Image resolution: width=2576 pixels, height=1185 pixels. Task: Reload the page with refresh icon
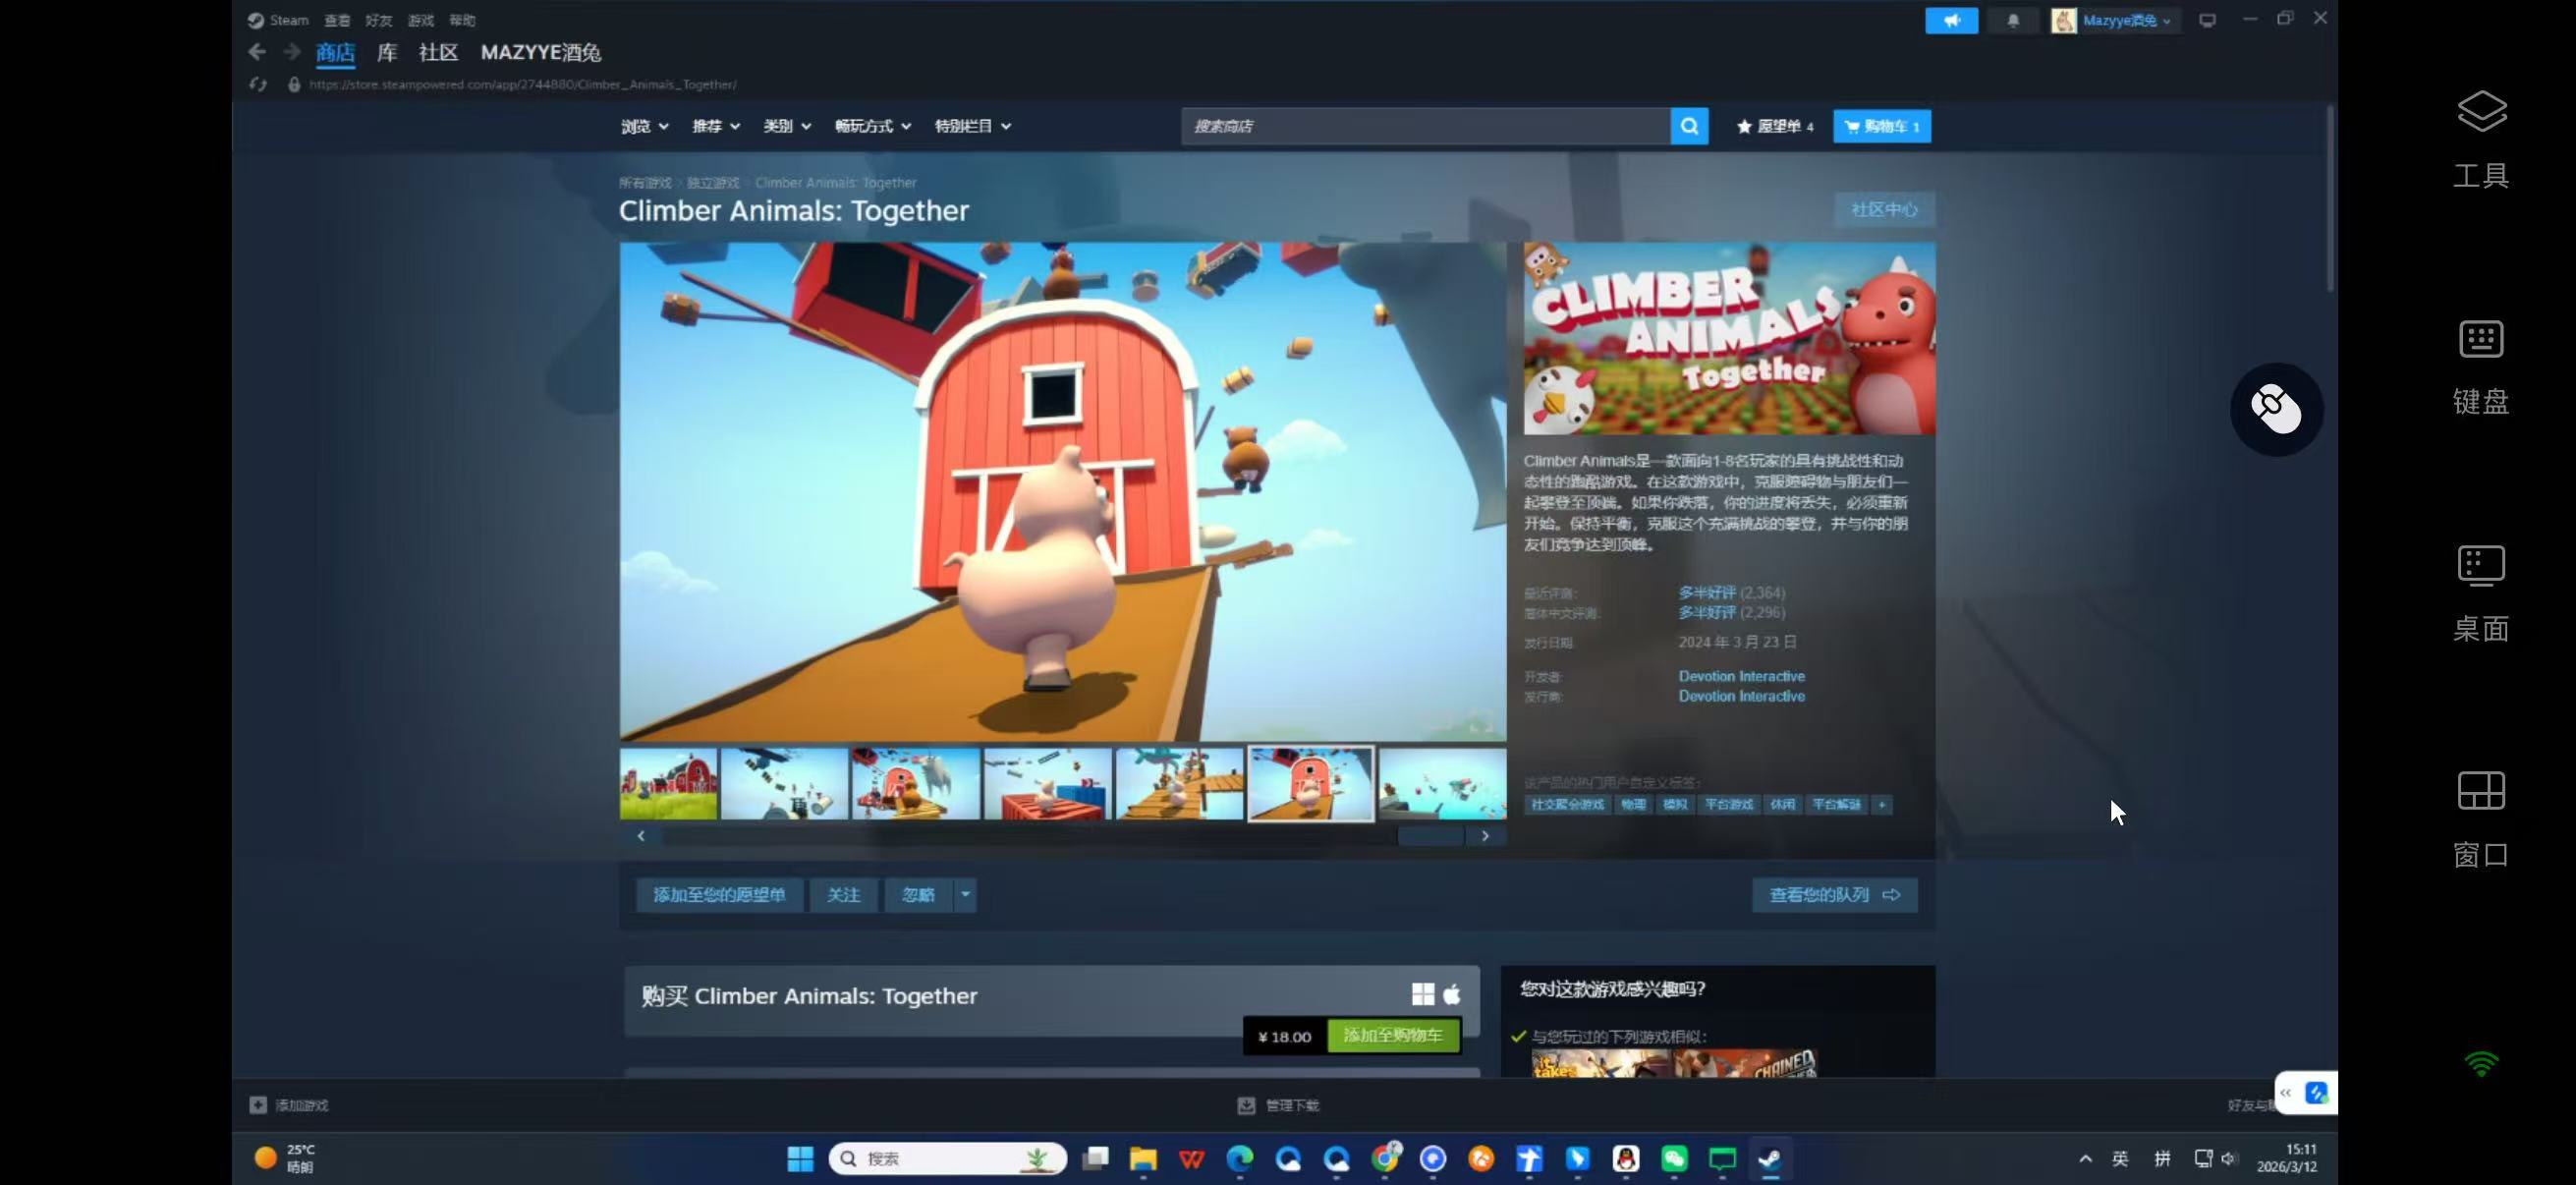tap(258, 85)
